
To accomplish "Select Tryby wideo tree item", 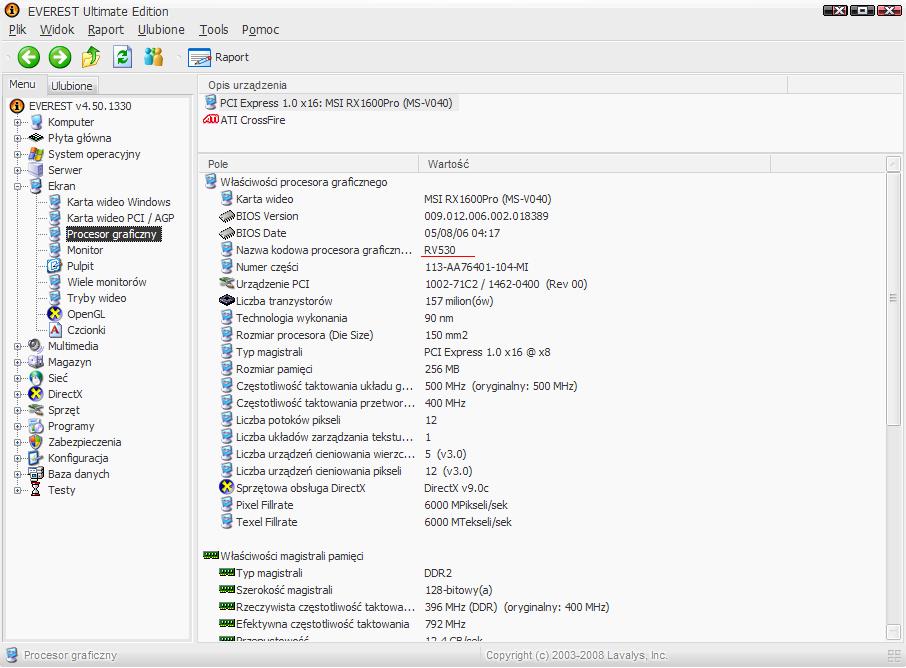I will point(96,298).
